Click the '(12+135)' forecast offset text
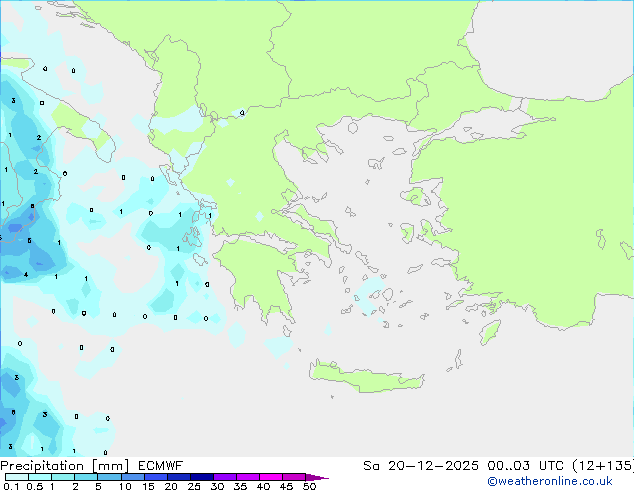The image size is (634, 490). click(x=603, y=466)
